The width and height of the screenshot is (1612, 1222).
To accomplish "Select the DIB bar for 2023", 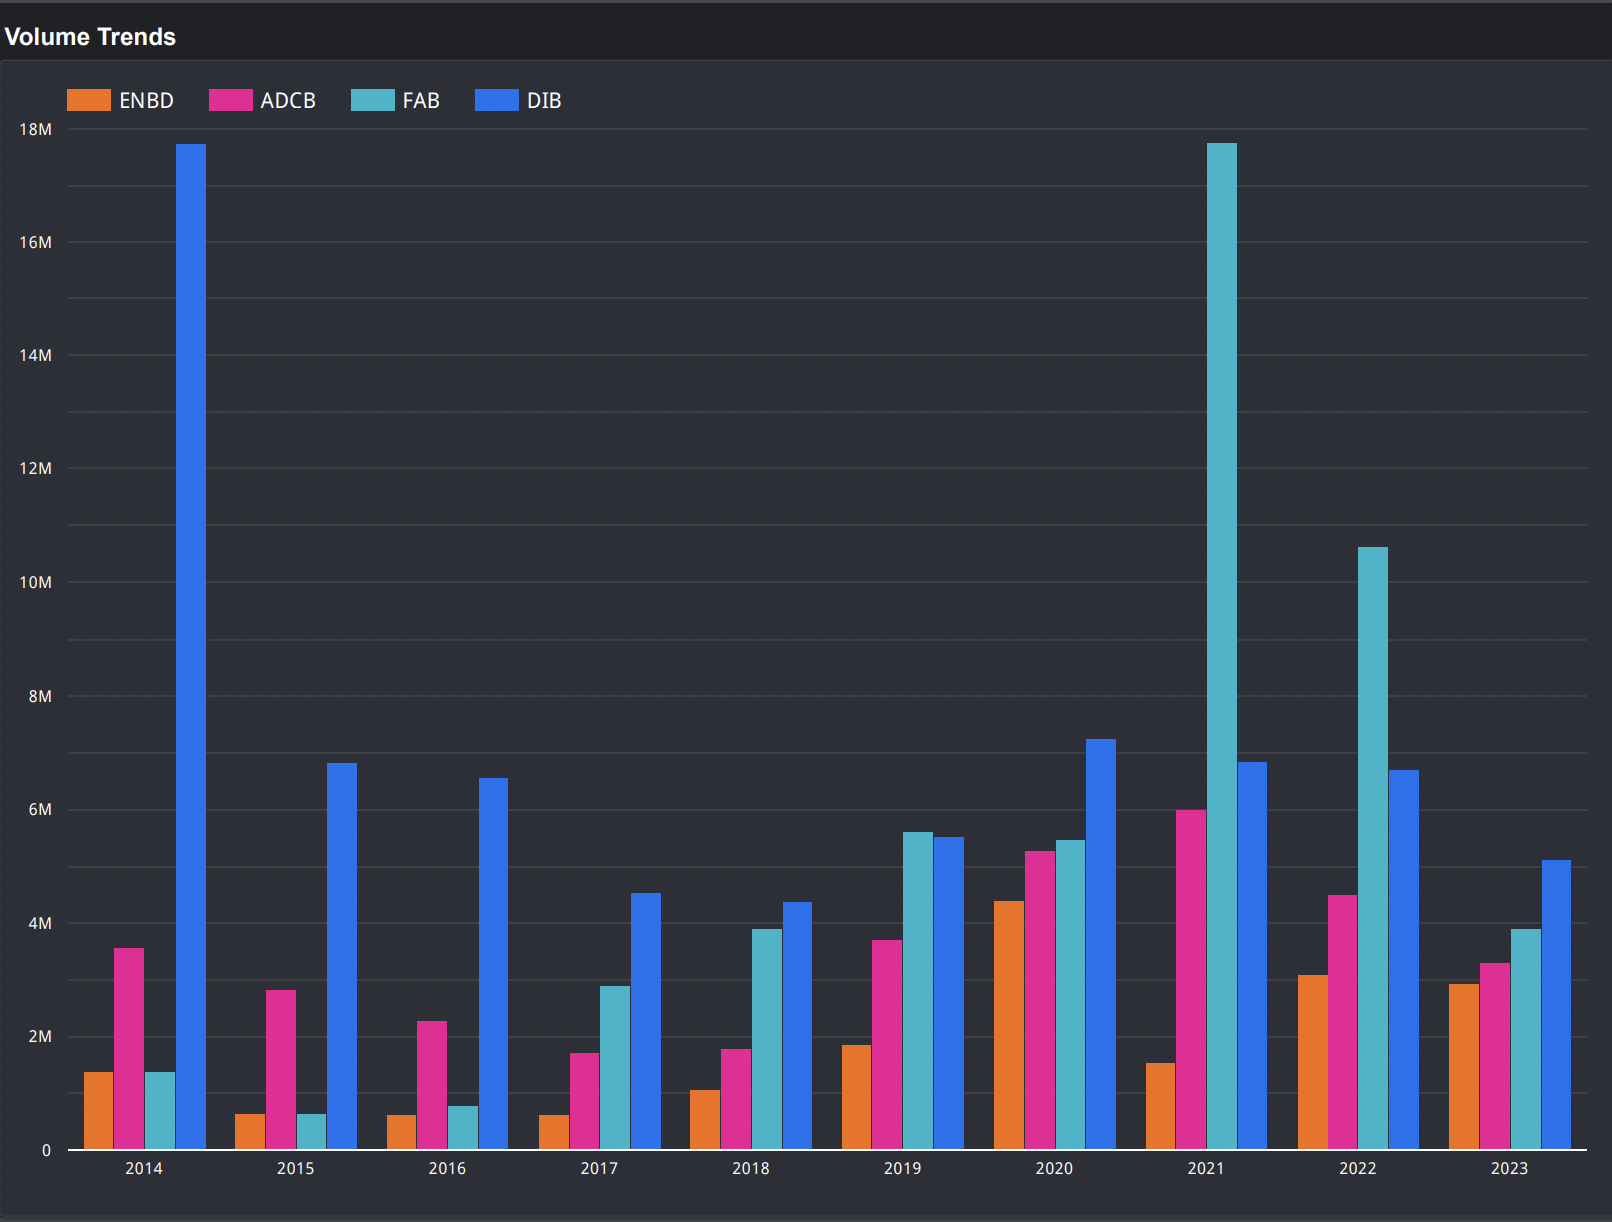I will [x=1556, y=1004].
